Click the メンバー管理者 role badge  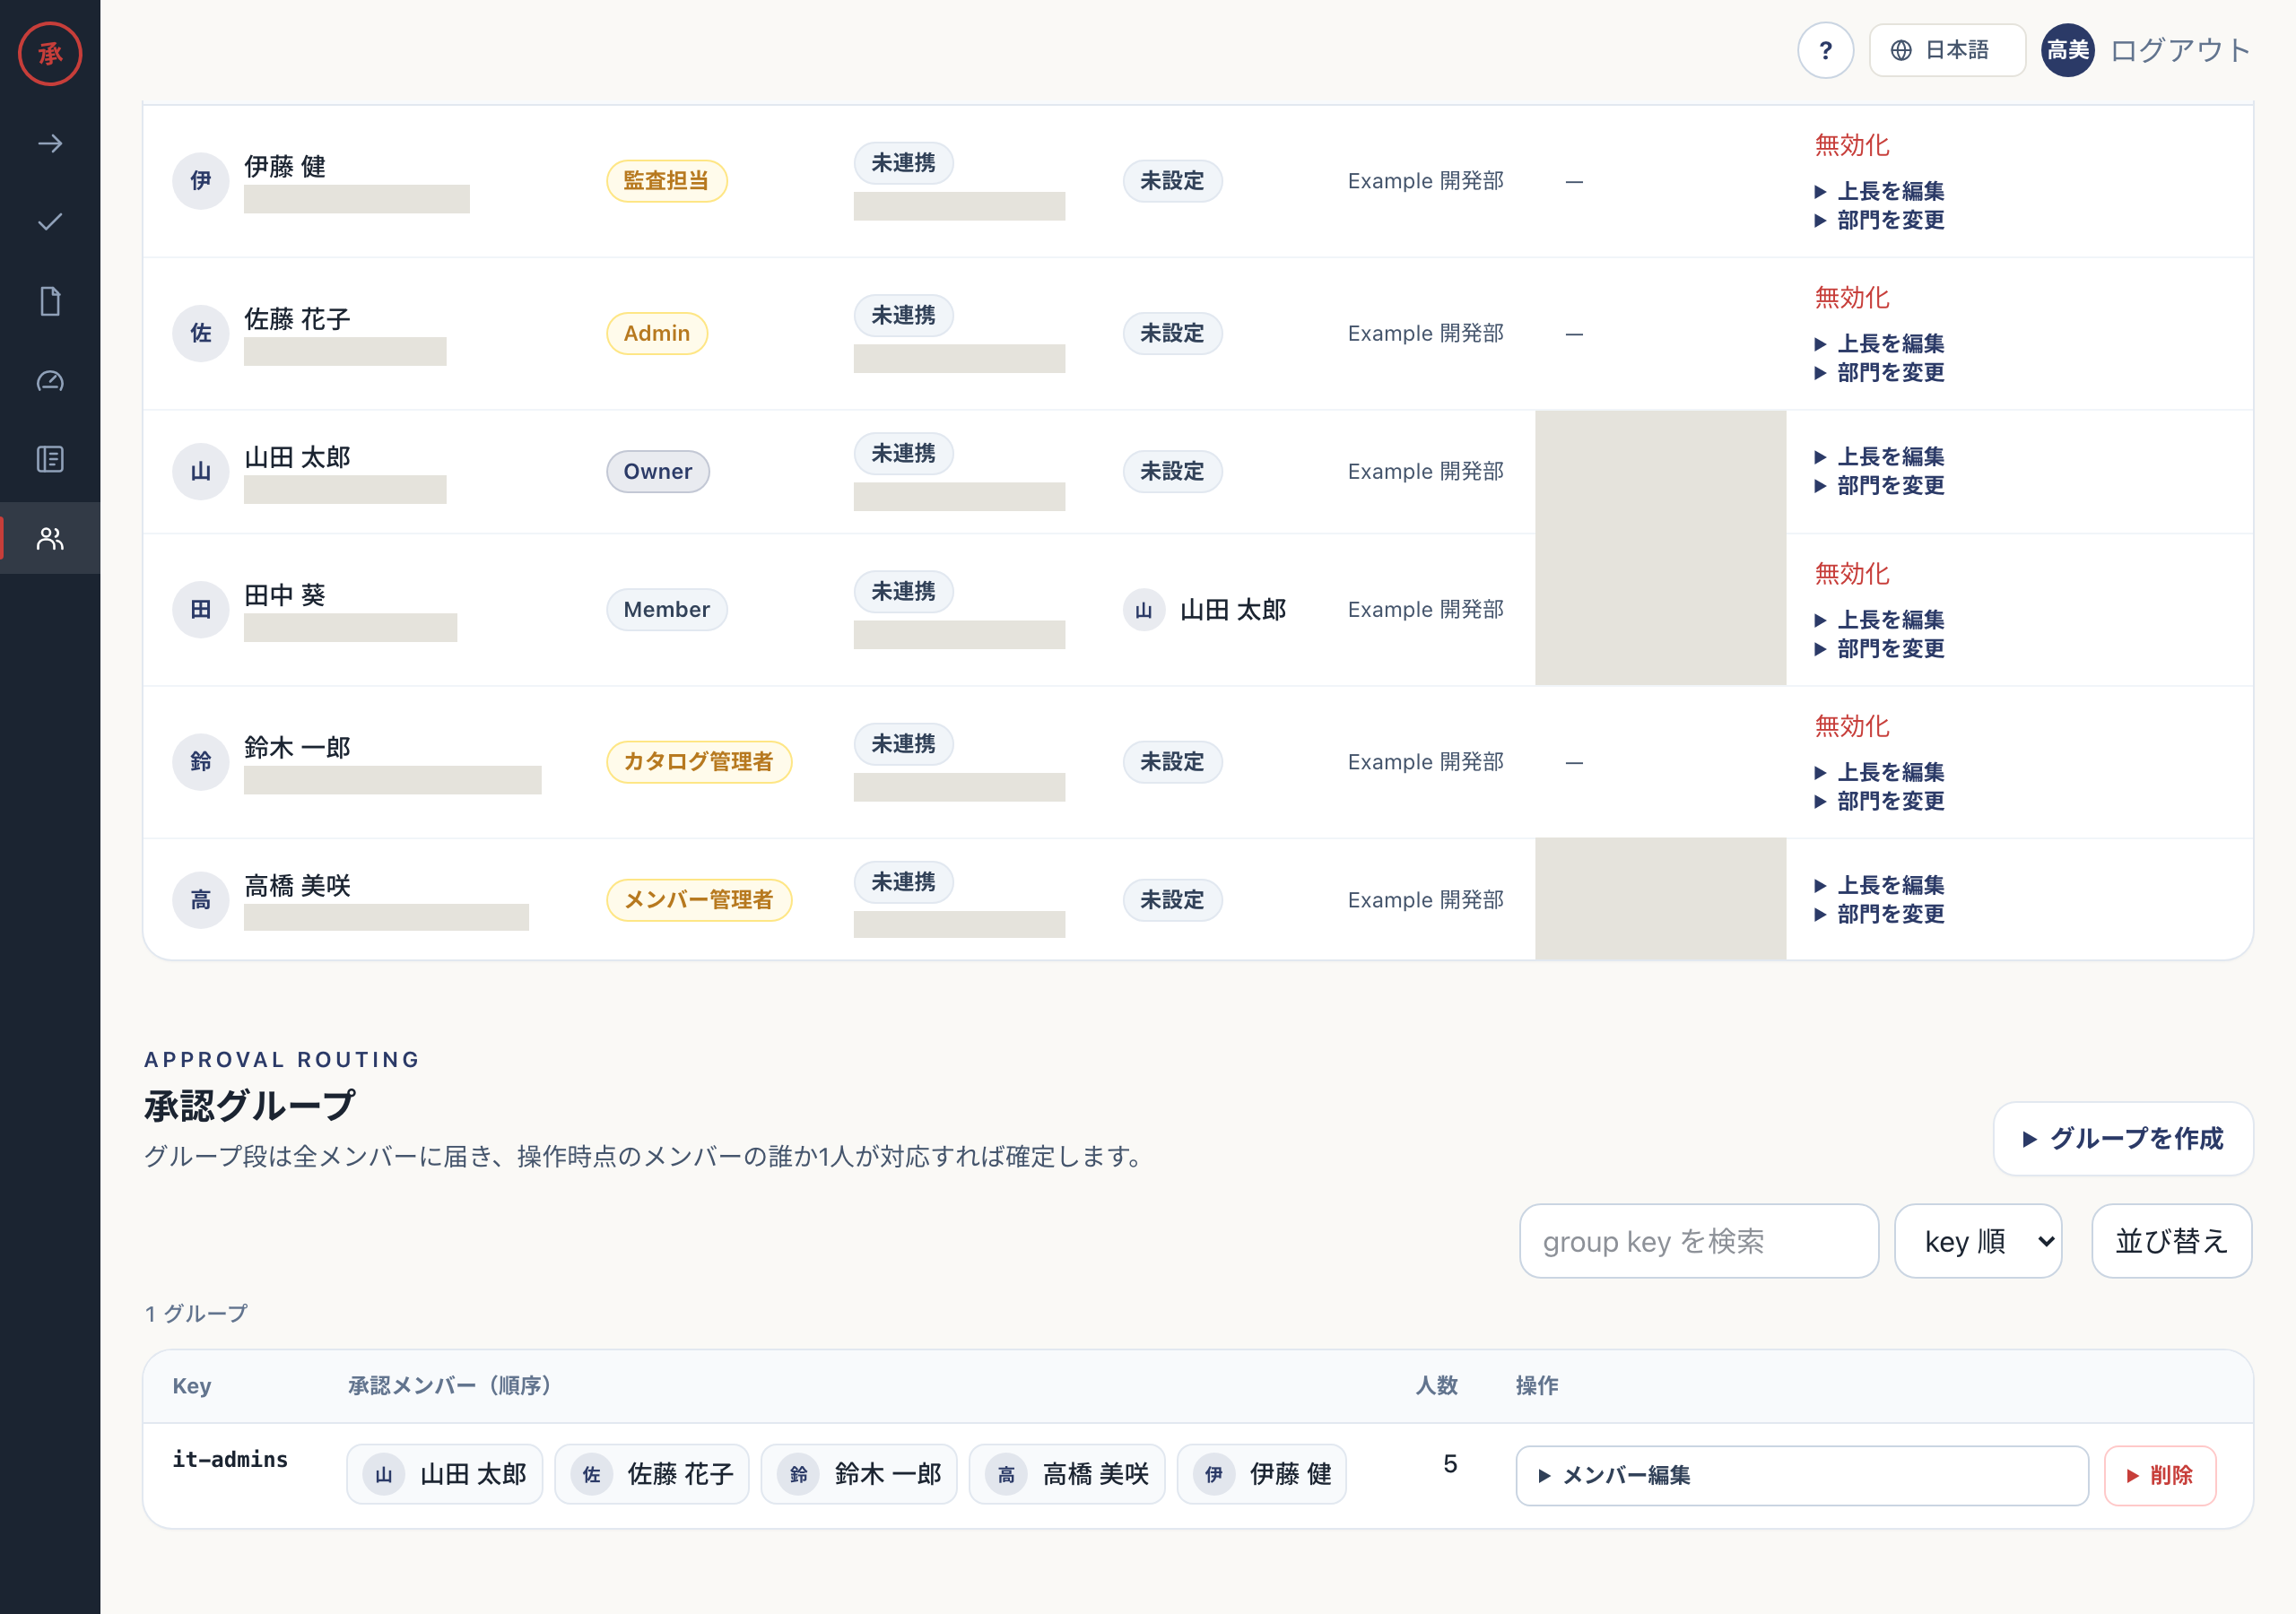698,900
